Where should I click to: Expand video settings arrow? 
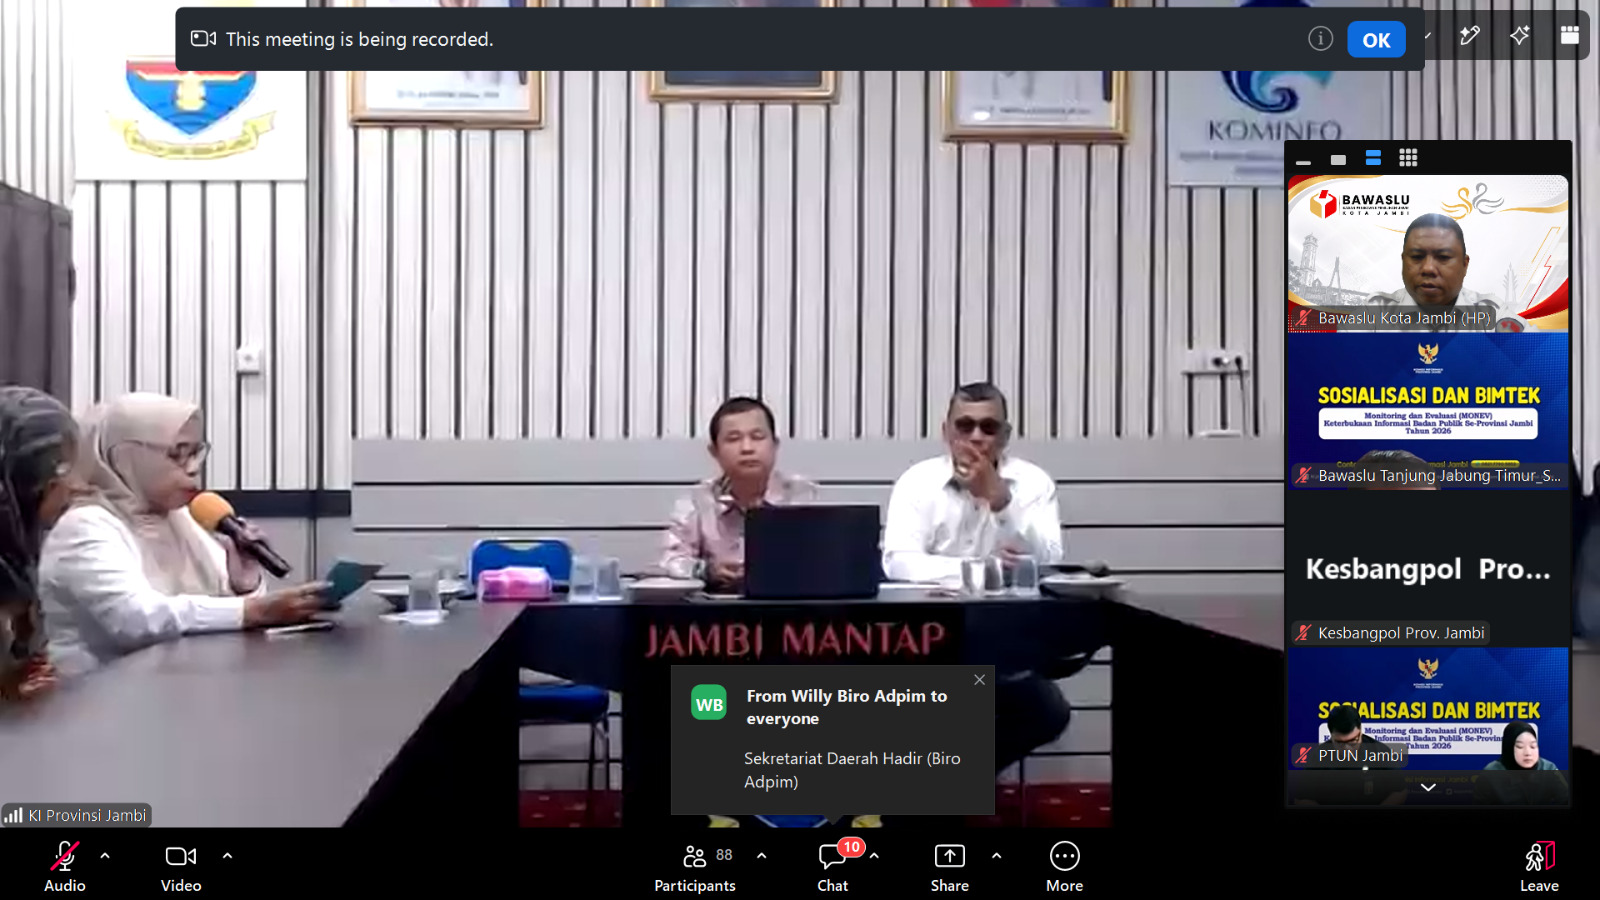click(227, 856)
